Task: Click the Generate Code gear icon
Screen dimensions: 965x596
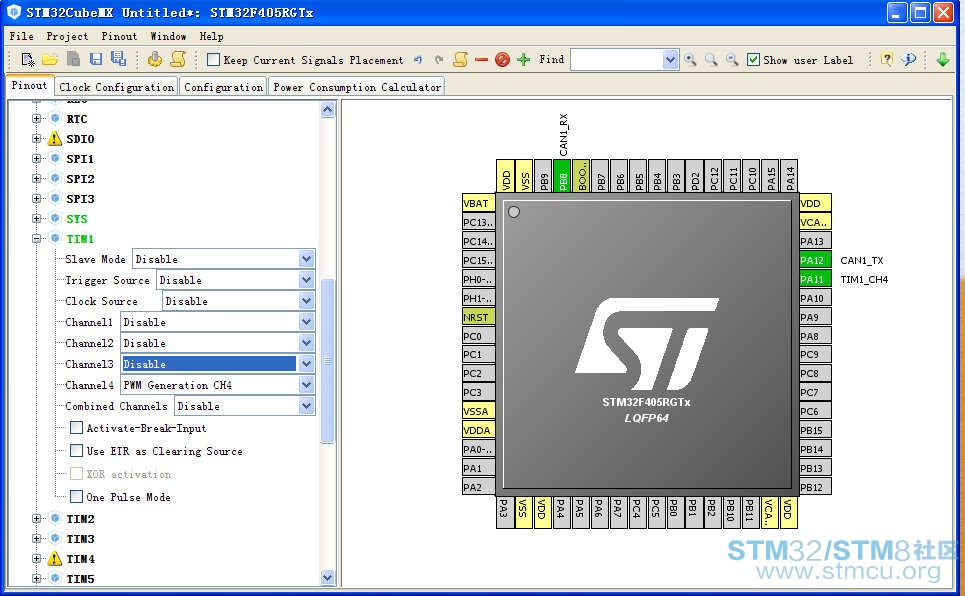Action: coord(155,59)
